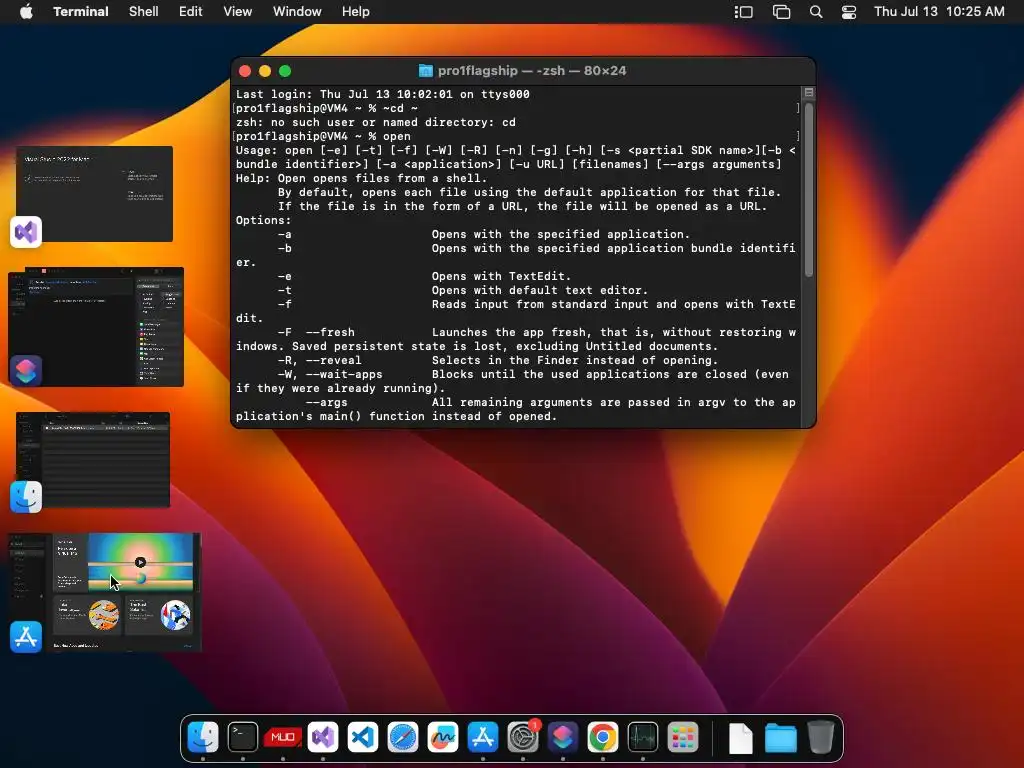Click the 'open' command prompt line

click(x=323, y=136)
